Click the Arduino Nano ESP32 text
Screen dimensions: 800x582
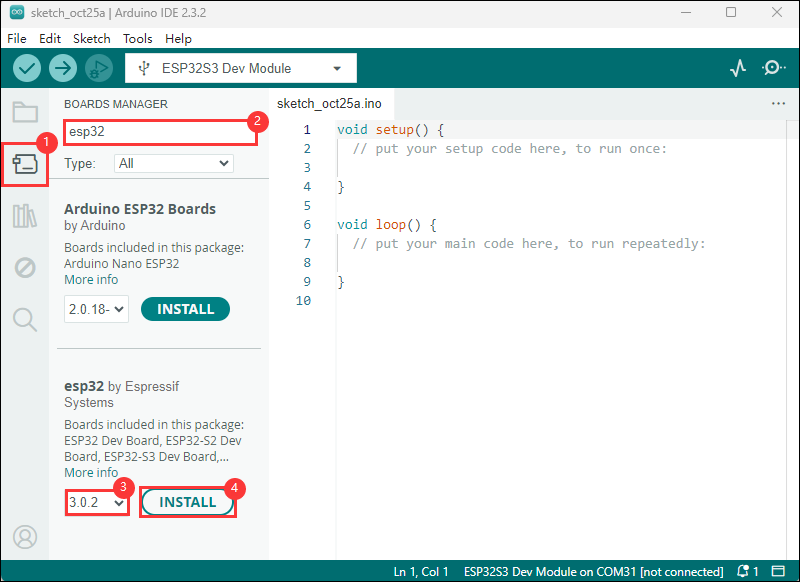(x=121, y=264)
